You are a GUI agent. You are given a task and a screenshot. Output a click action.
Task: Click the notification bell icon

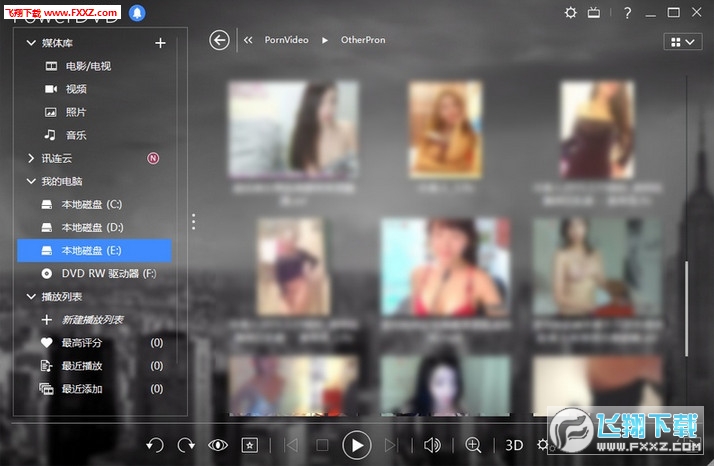136,13
